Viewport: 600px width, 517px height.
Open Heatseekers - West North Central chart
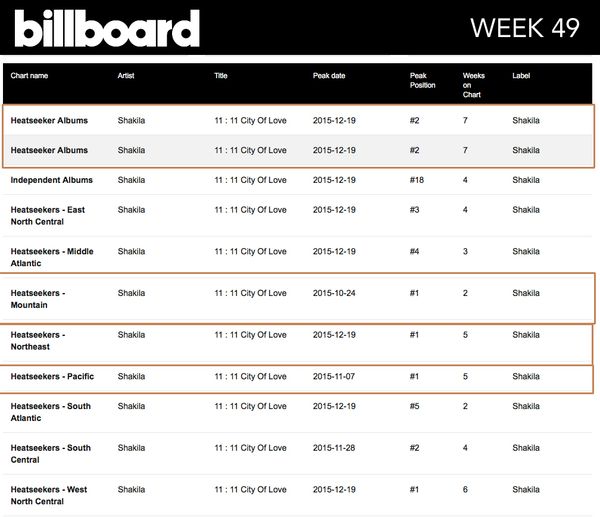(49, 496)
